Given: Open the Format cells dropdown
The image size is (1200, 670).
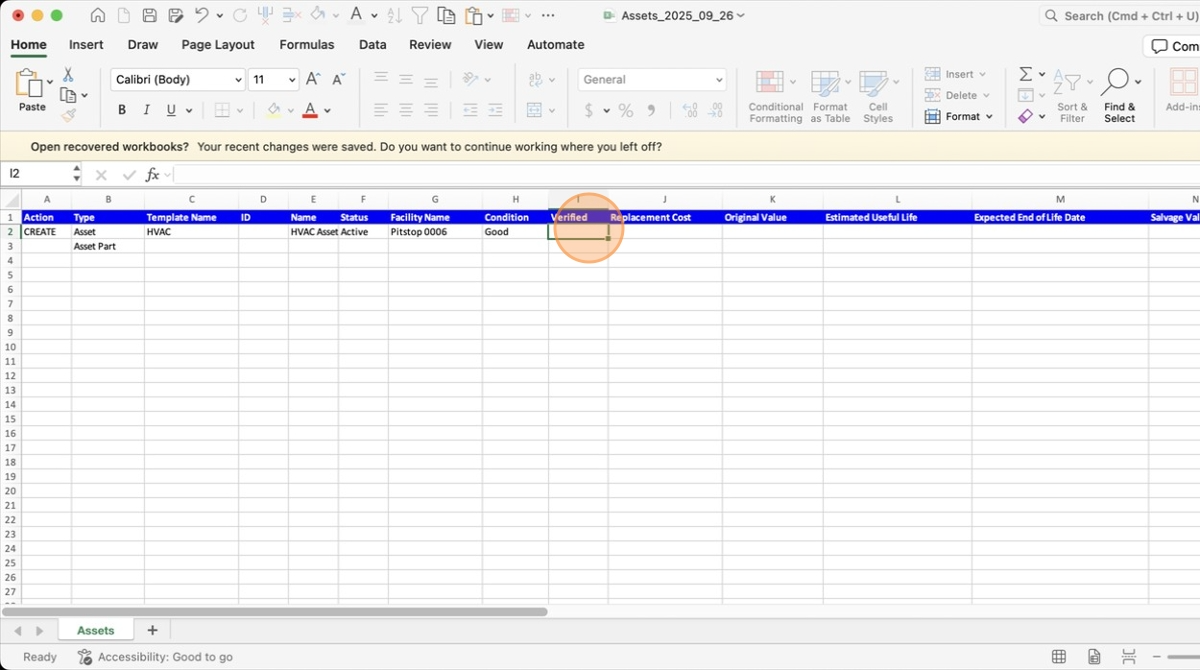Looking at the screenshot, I should (959, 116).
